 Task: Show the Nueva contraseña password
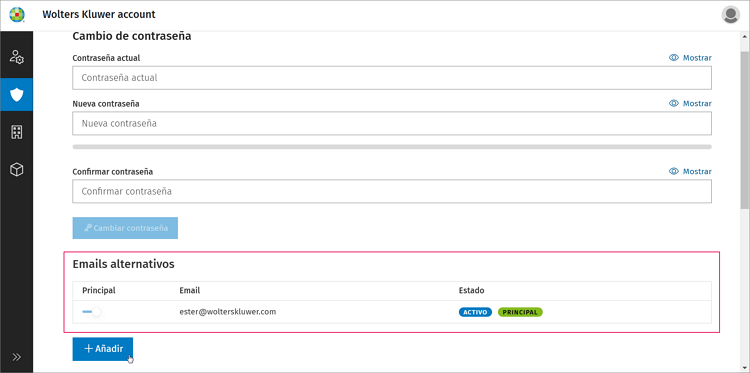coord(690,103)
